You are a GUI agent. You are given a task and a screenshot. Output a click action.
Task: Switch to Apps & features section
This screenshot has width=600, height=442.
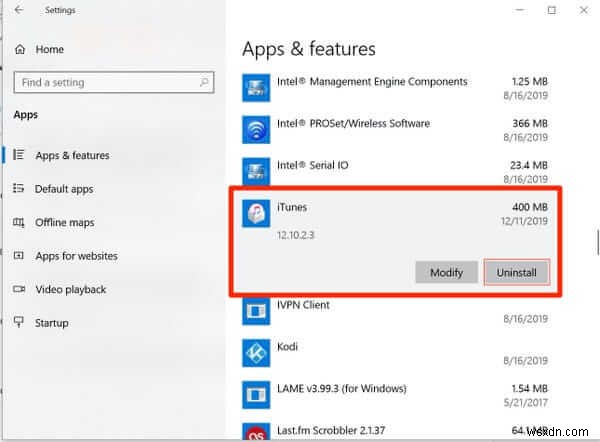pos(72,155)
